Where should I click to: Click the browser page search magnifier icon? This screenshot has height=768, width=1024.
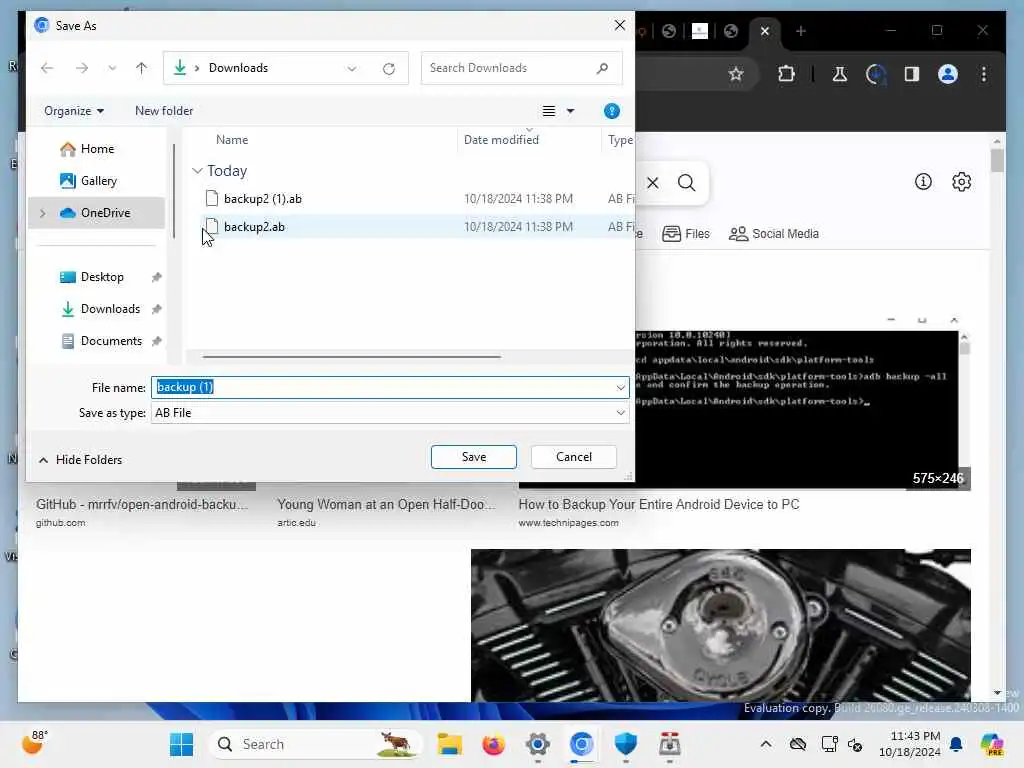pyautogui.click(x=686, y=183)
